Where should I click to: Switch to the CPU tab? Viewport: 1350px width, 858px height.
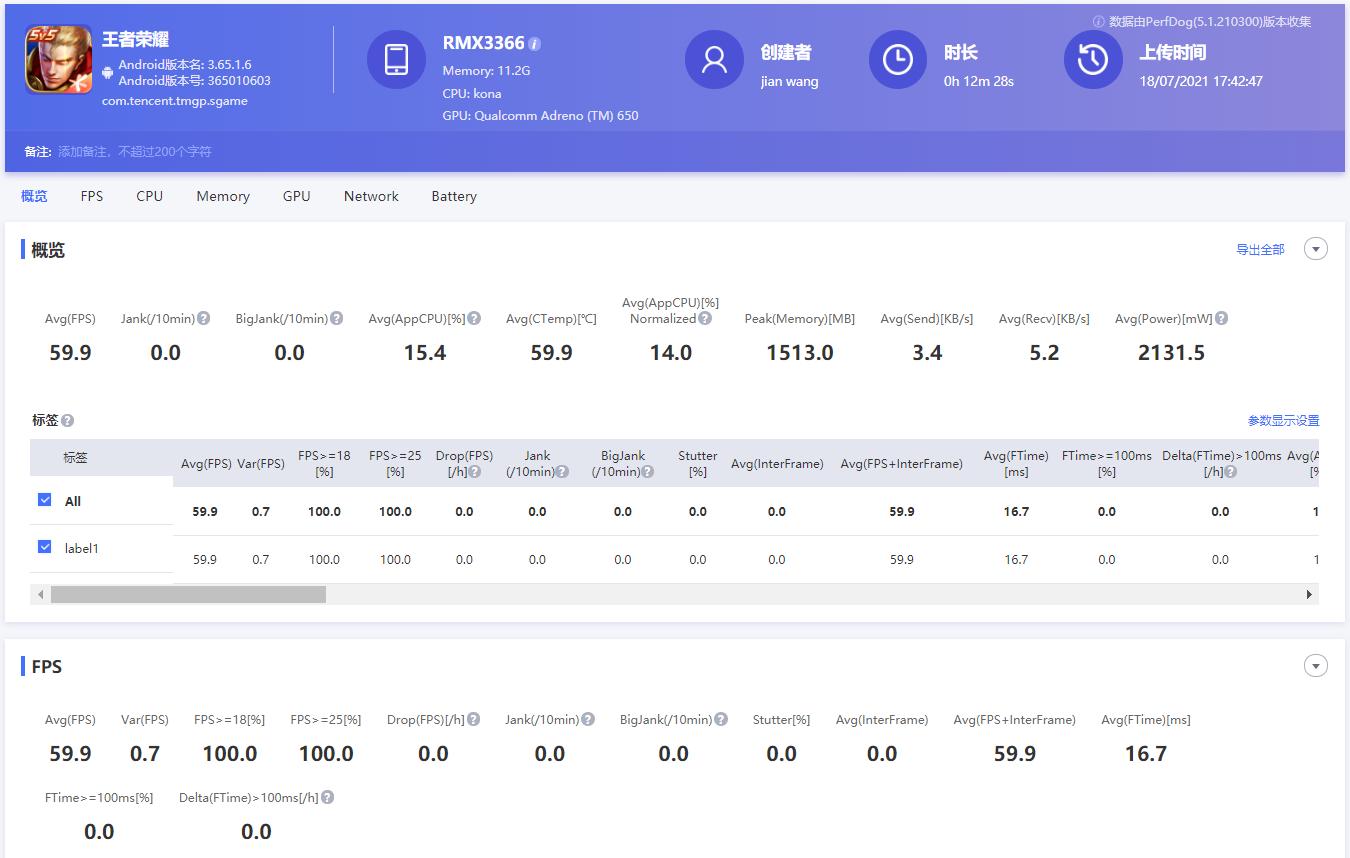pyautogui.click(x=150, y=196)
